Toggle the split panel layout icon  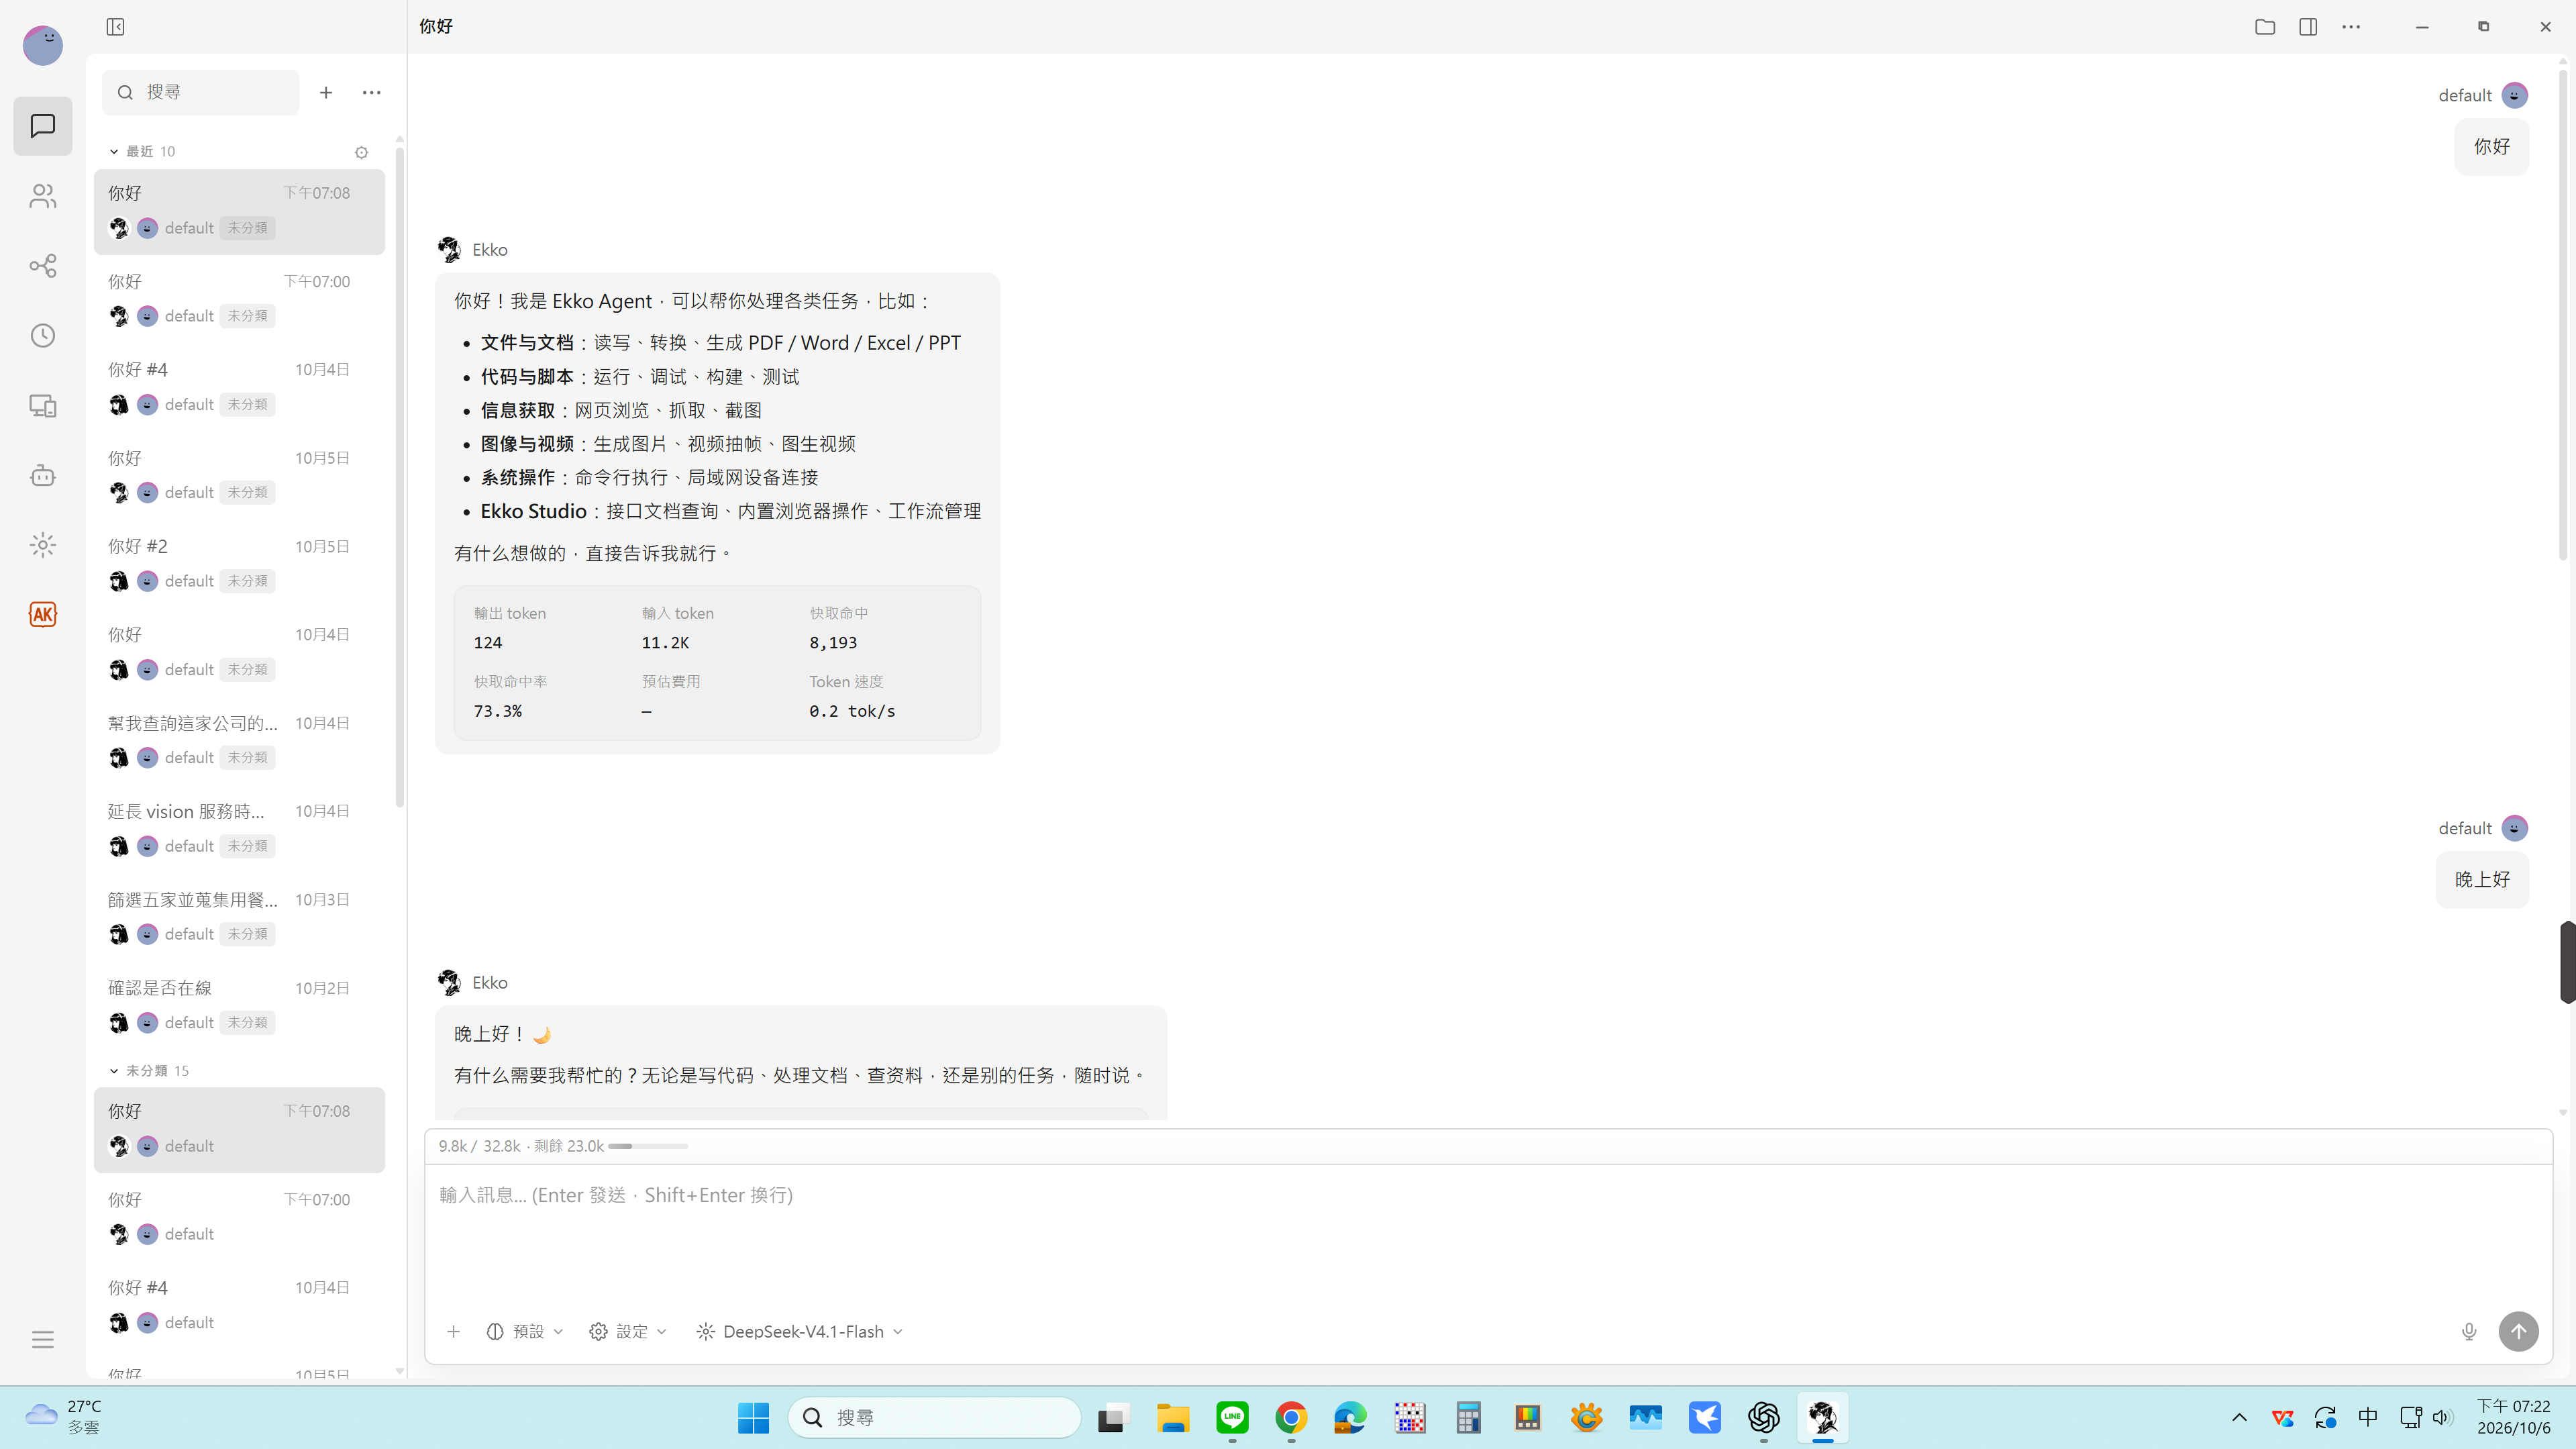(2308, 27)
